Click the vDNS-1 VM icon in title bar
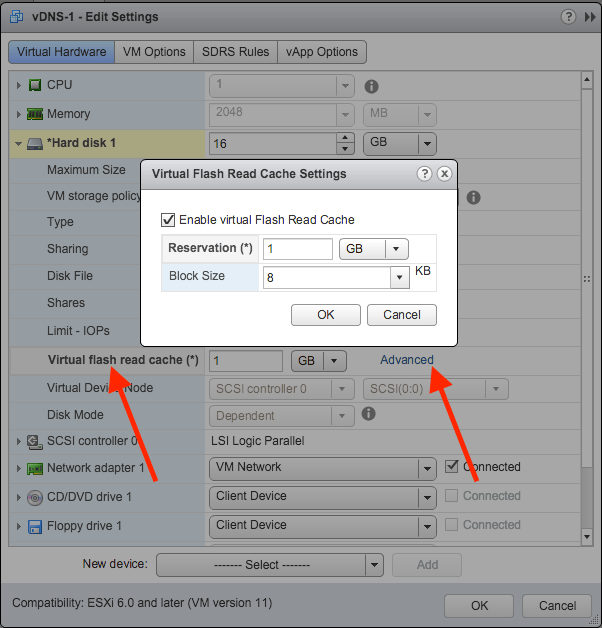 [16, 17]
